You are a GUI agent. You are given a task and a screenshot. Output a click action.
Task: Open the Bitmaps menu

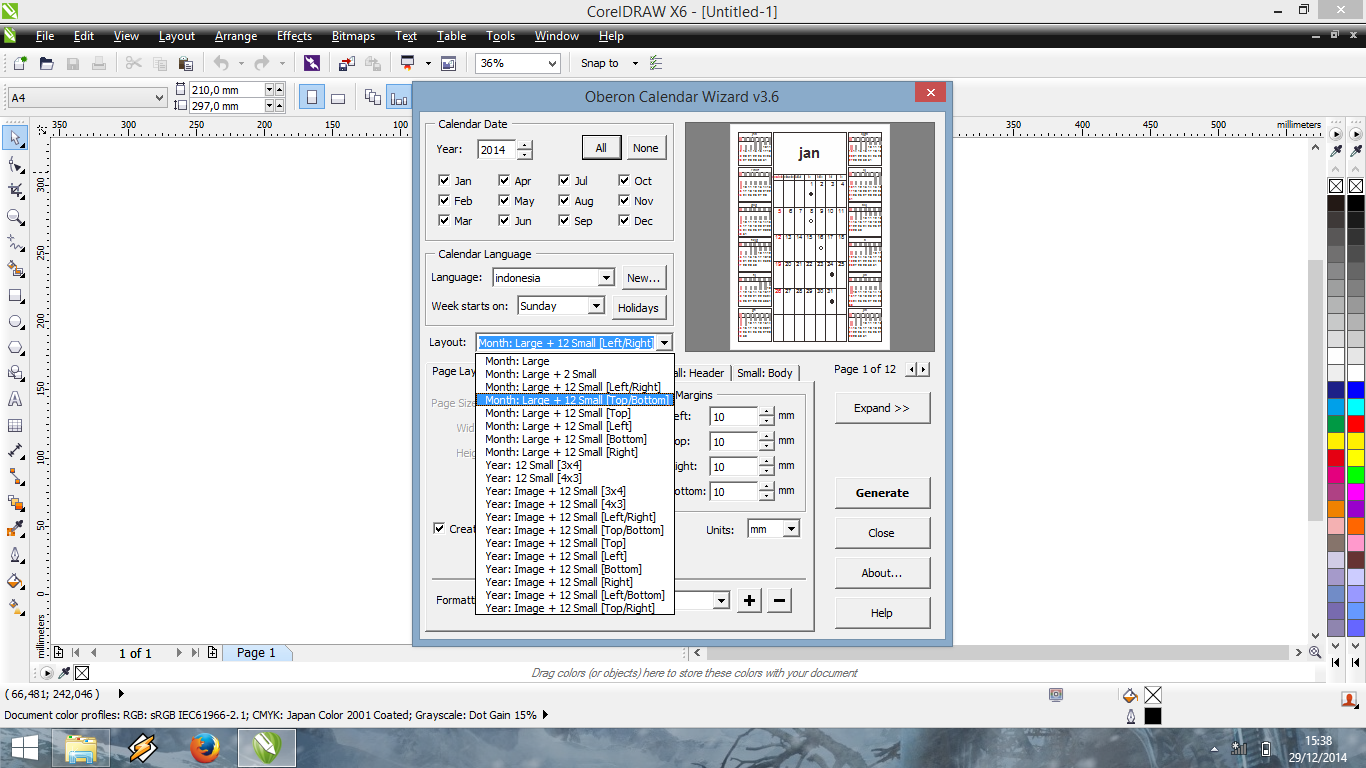coord(353,36)
